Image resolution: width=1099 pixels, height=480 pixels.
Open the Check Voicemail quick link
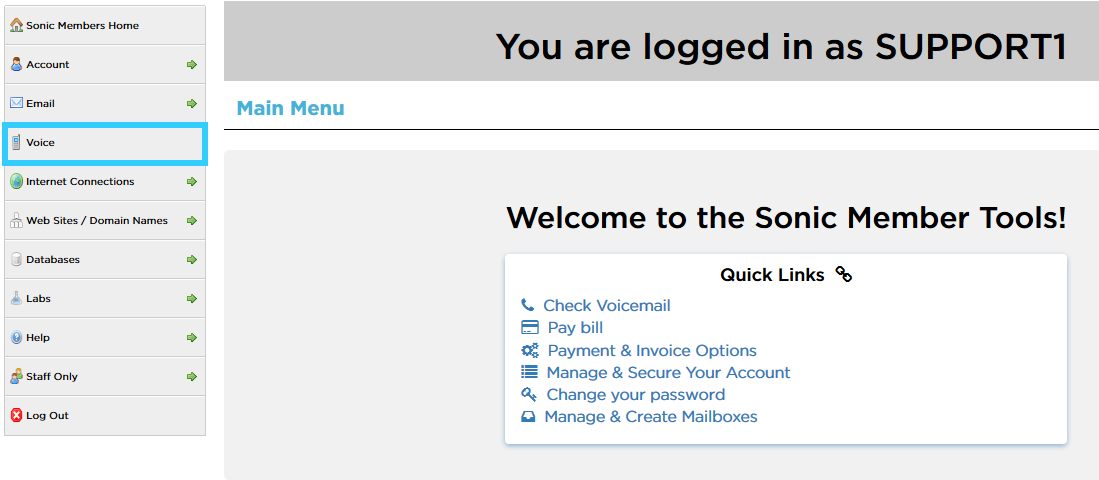pos(606,305)
